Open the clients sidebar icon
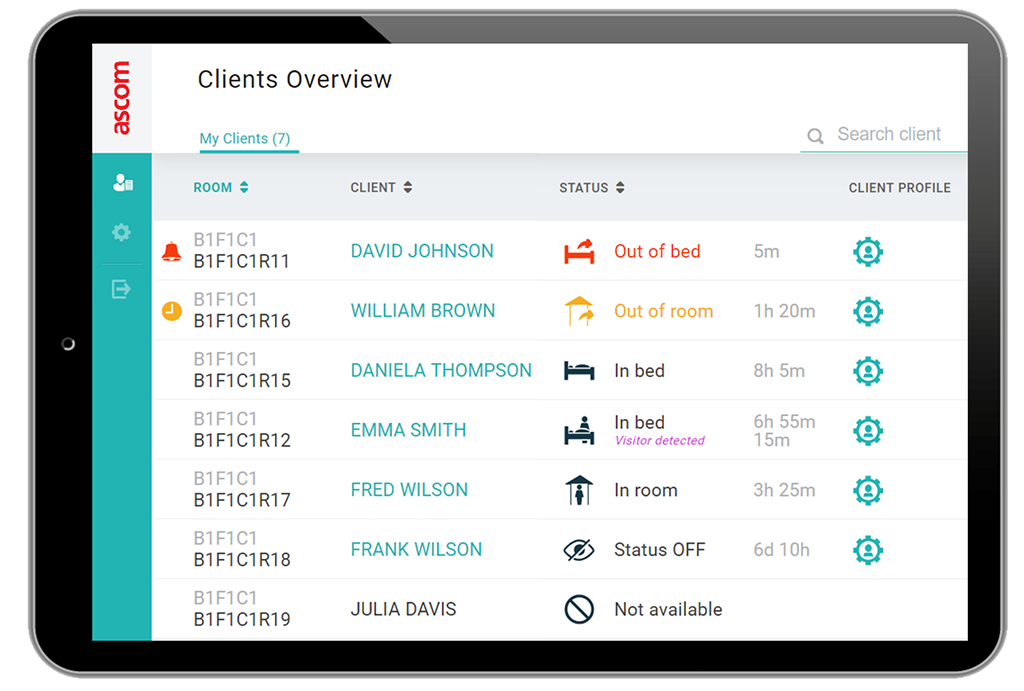Viewport: 1024px width, 691px height. [122, 183]
